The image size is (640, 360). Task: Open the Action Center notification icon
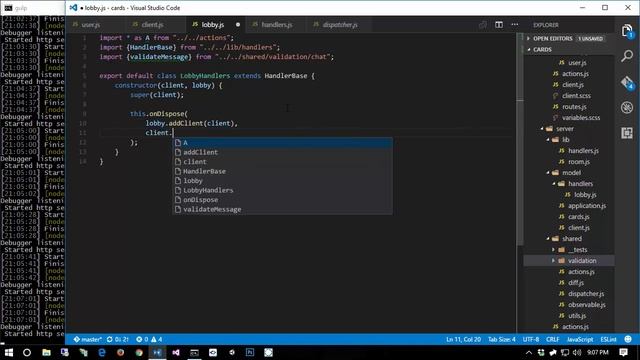tap(623, 353)
